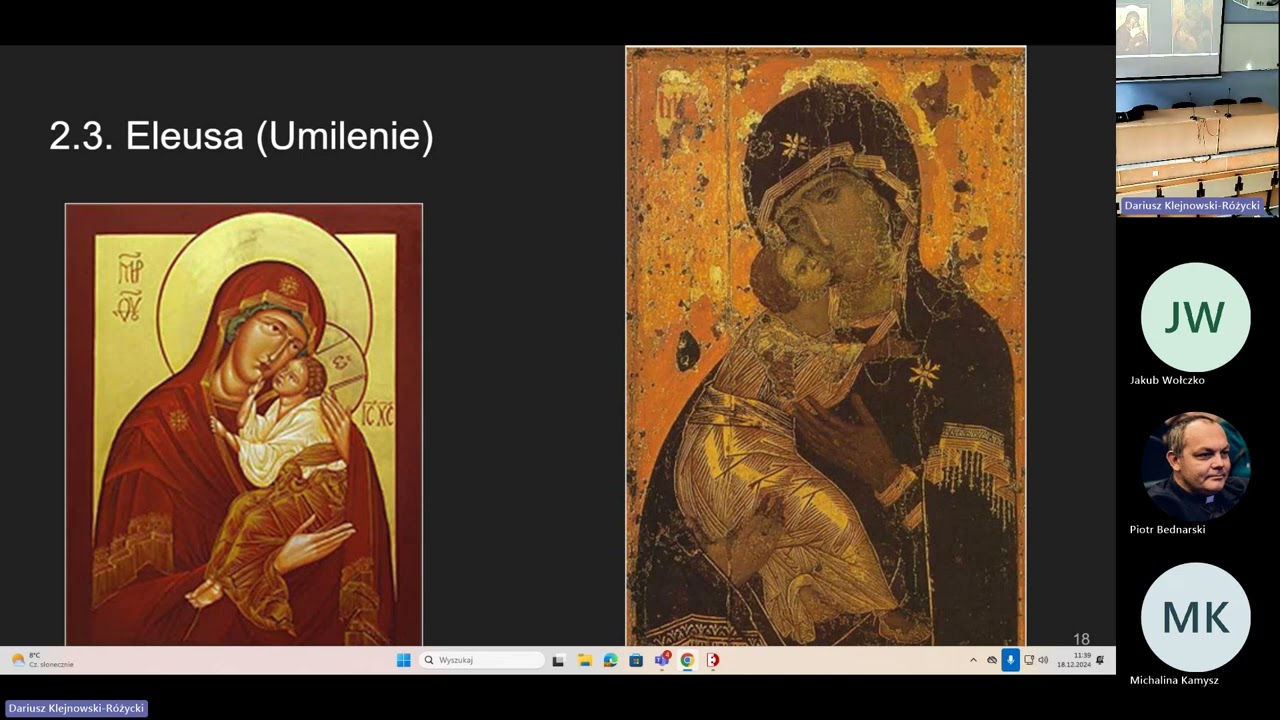Select Jakub Wołczko's JW avatar
Viewport: 1280px width, 720px height.
1196,317
